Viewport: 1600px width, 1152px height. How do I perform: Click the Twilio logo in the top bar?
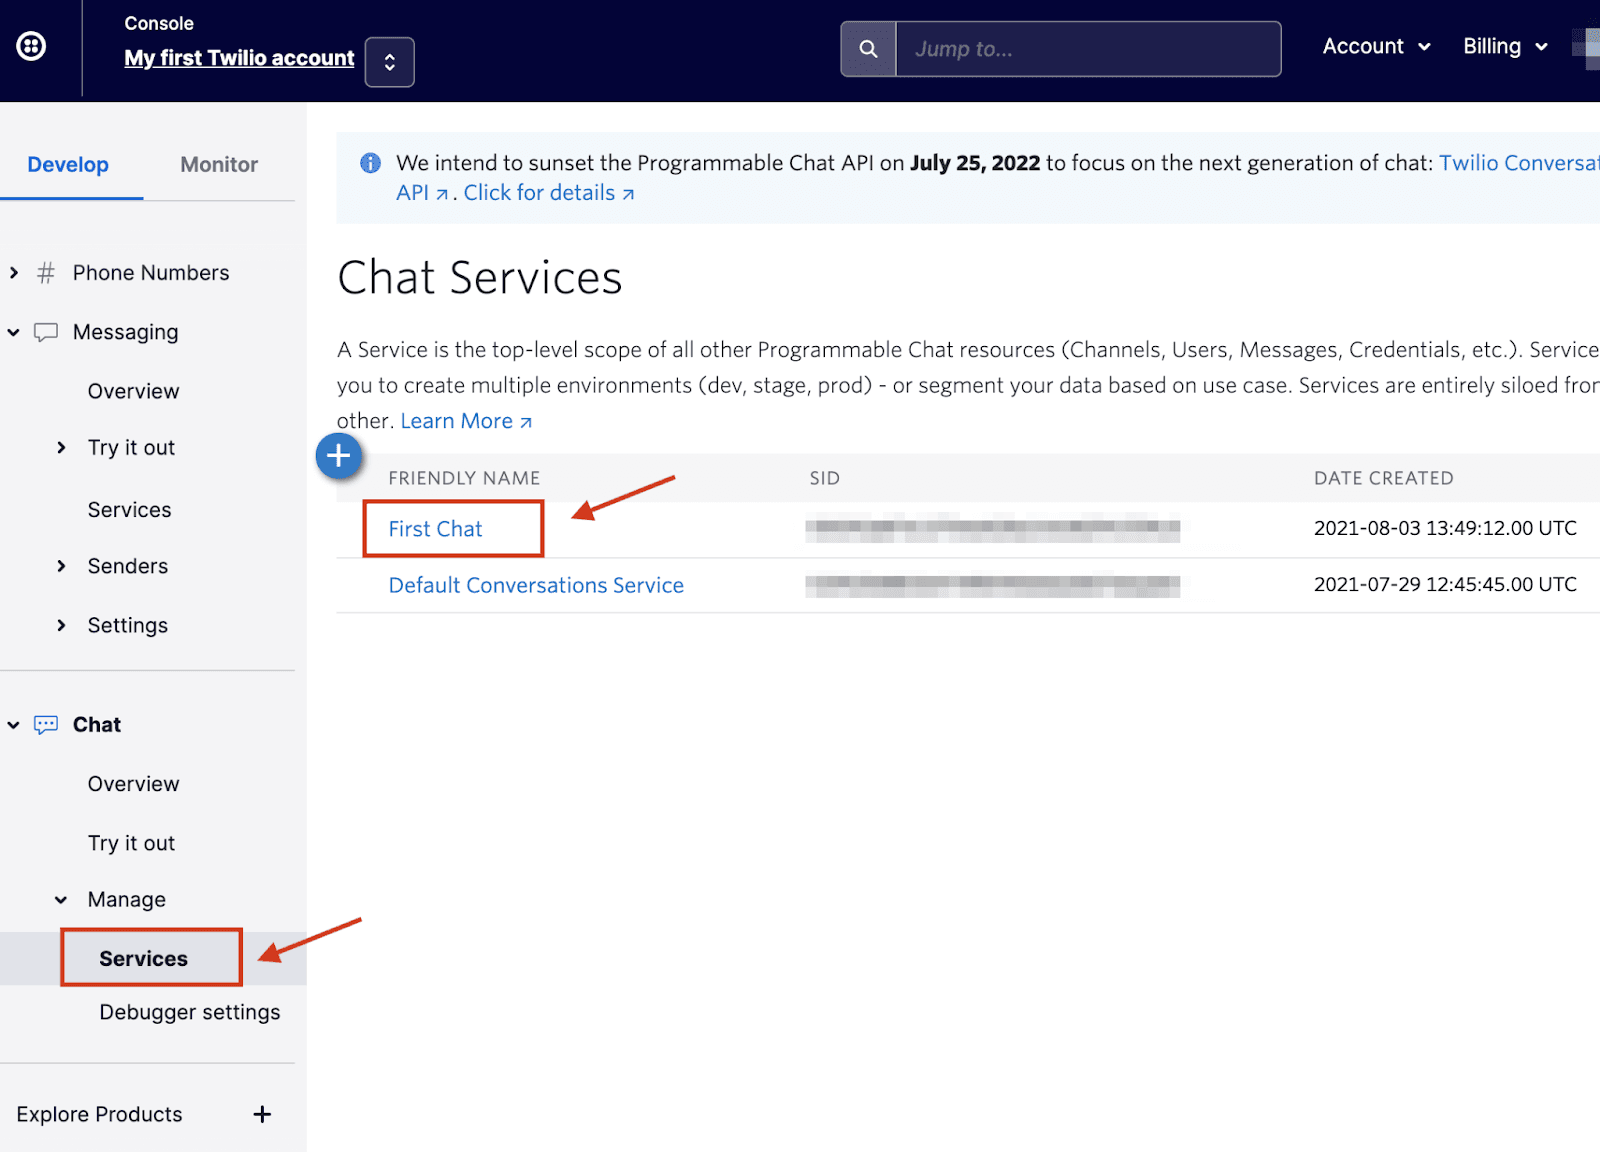click(30, 46)
